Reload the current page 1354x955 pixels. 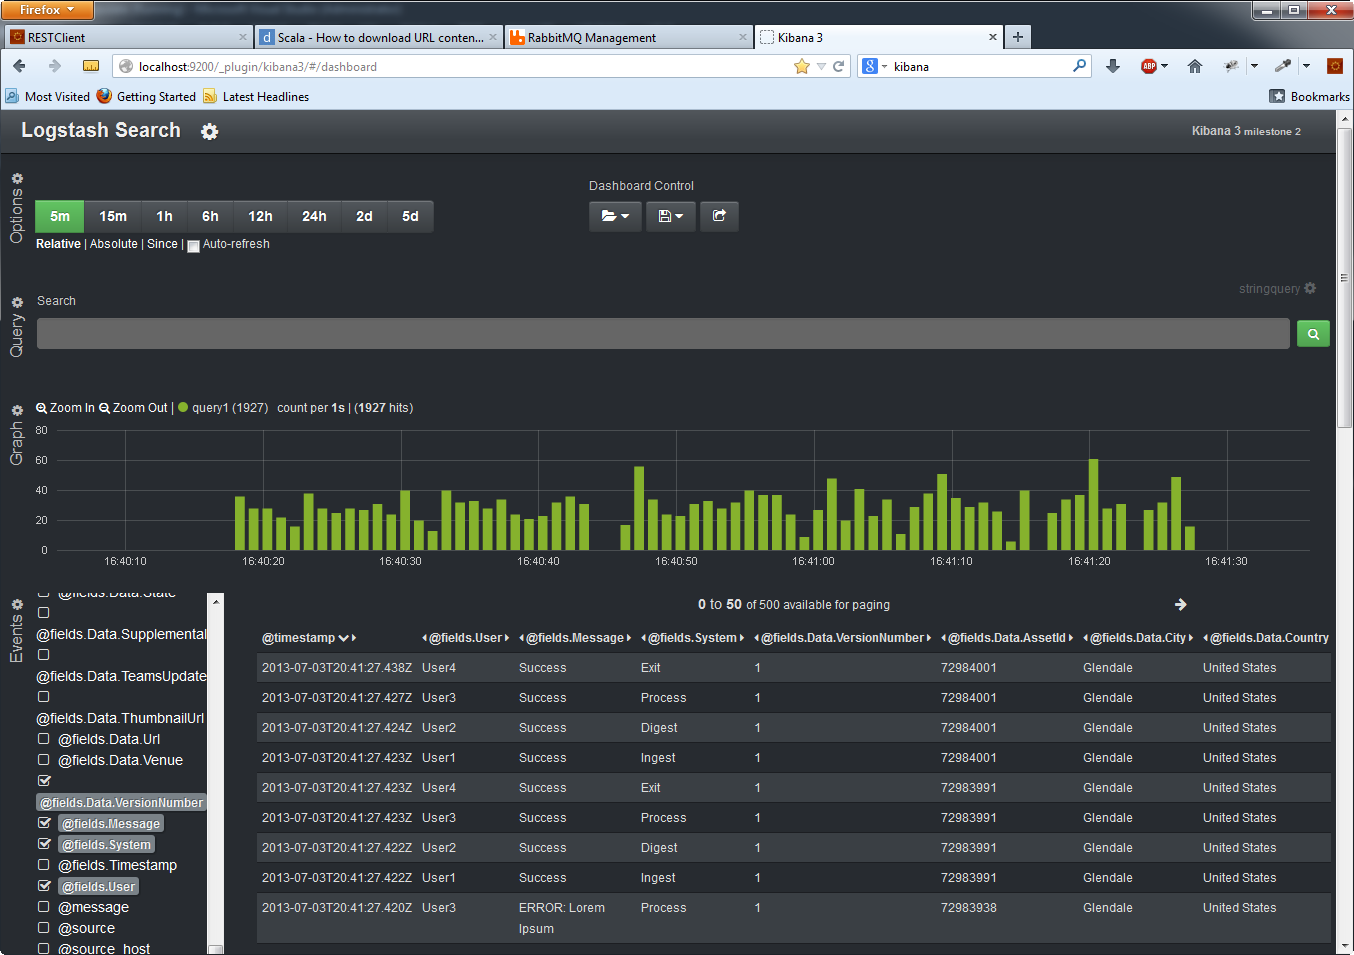[x=839, y=66]
